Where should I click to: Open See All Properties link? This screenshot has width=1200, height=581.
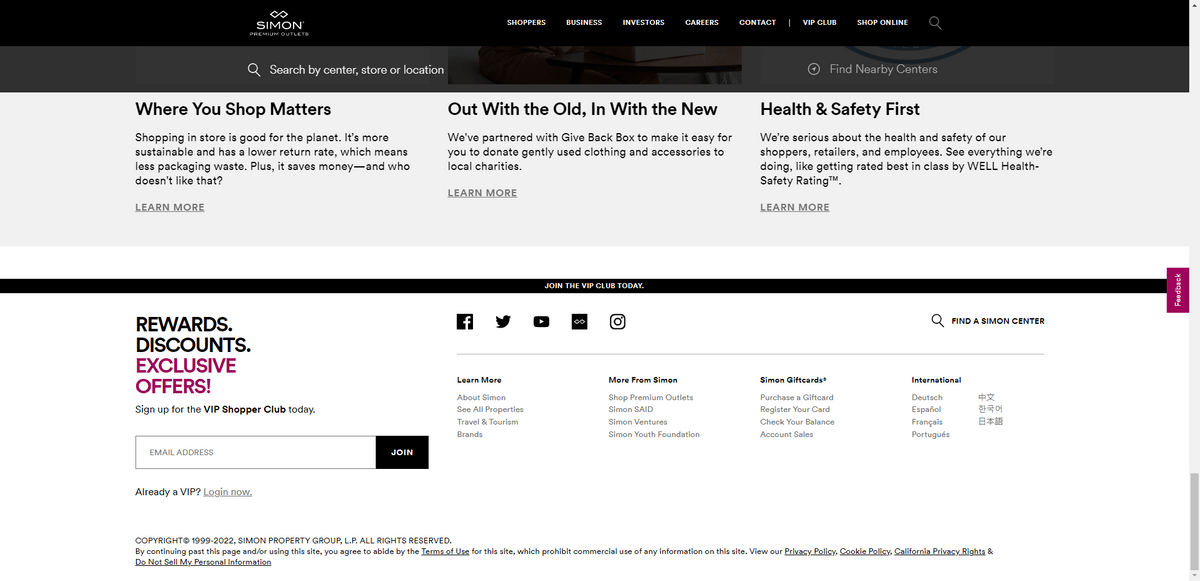point(490,409)
